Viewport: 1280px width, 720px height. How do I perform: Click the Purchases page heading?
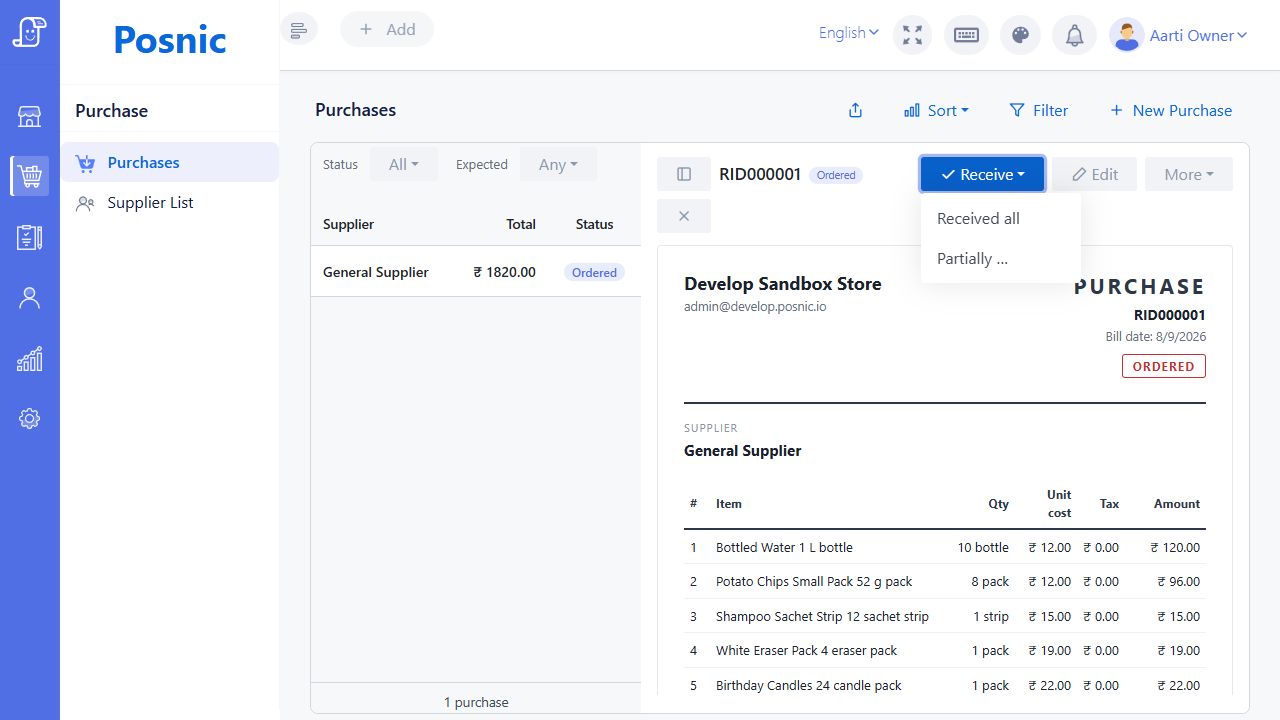click(x=355, y=110)
